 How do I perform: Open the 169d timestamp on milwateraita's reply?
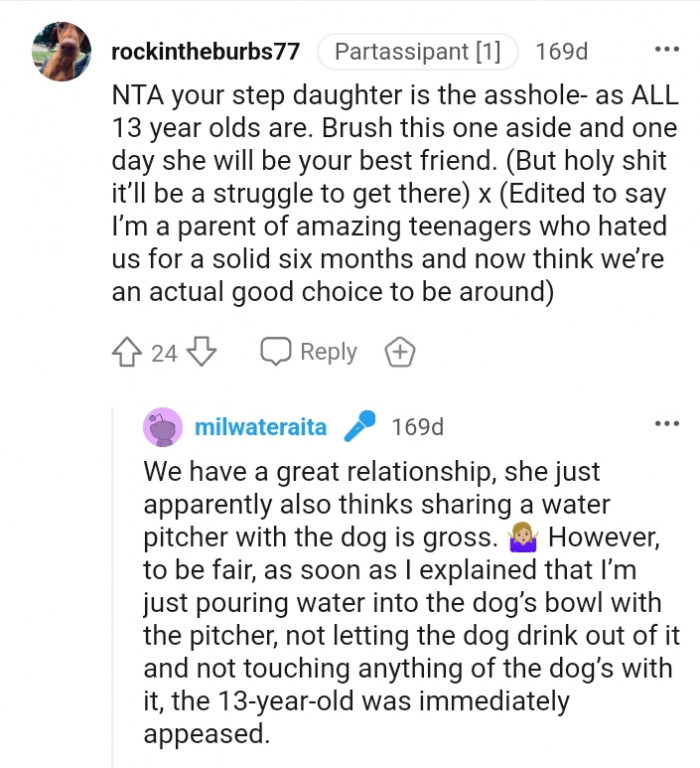(418, 427)
